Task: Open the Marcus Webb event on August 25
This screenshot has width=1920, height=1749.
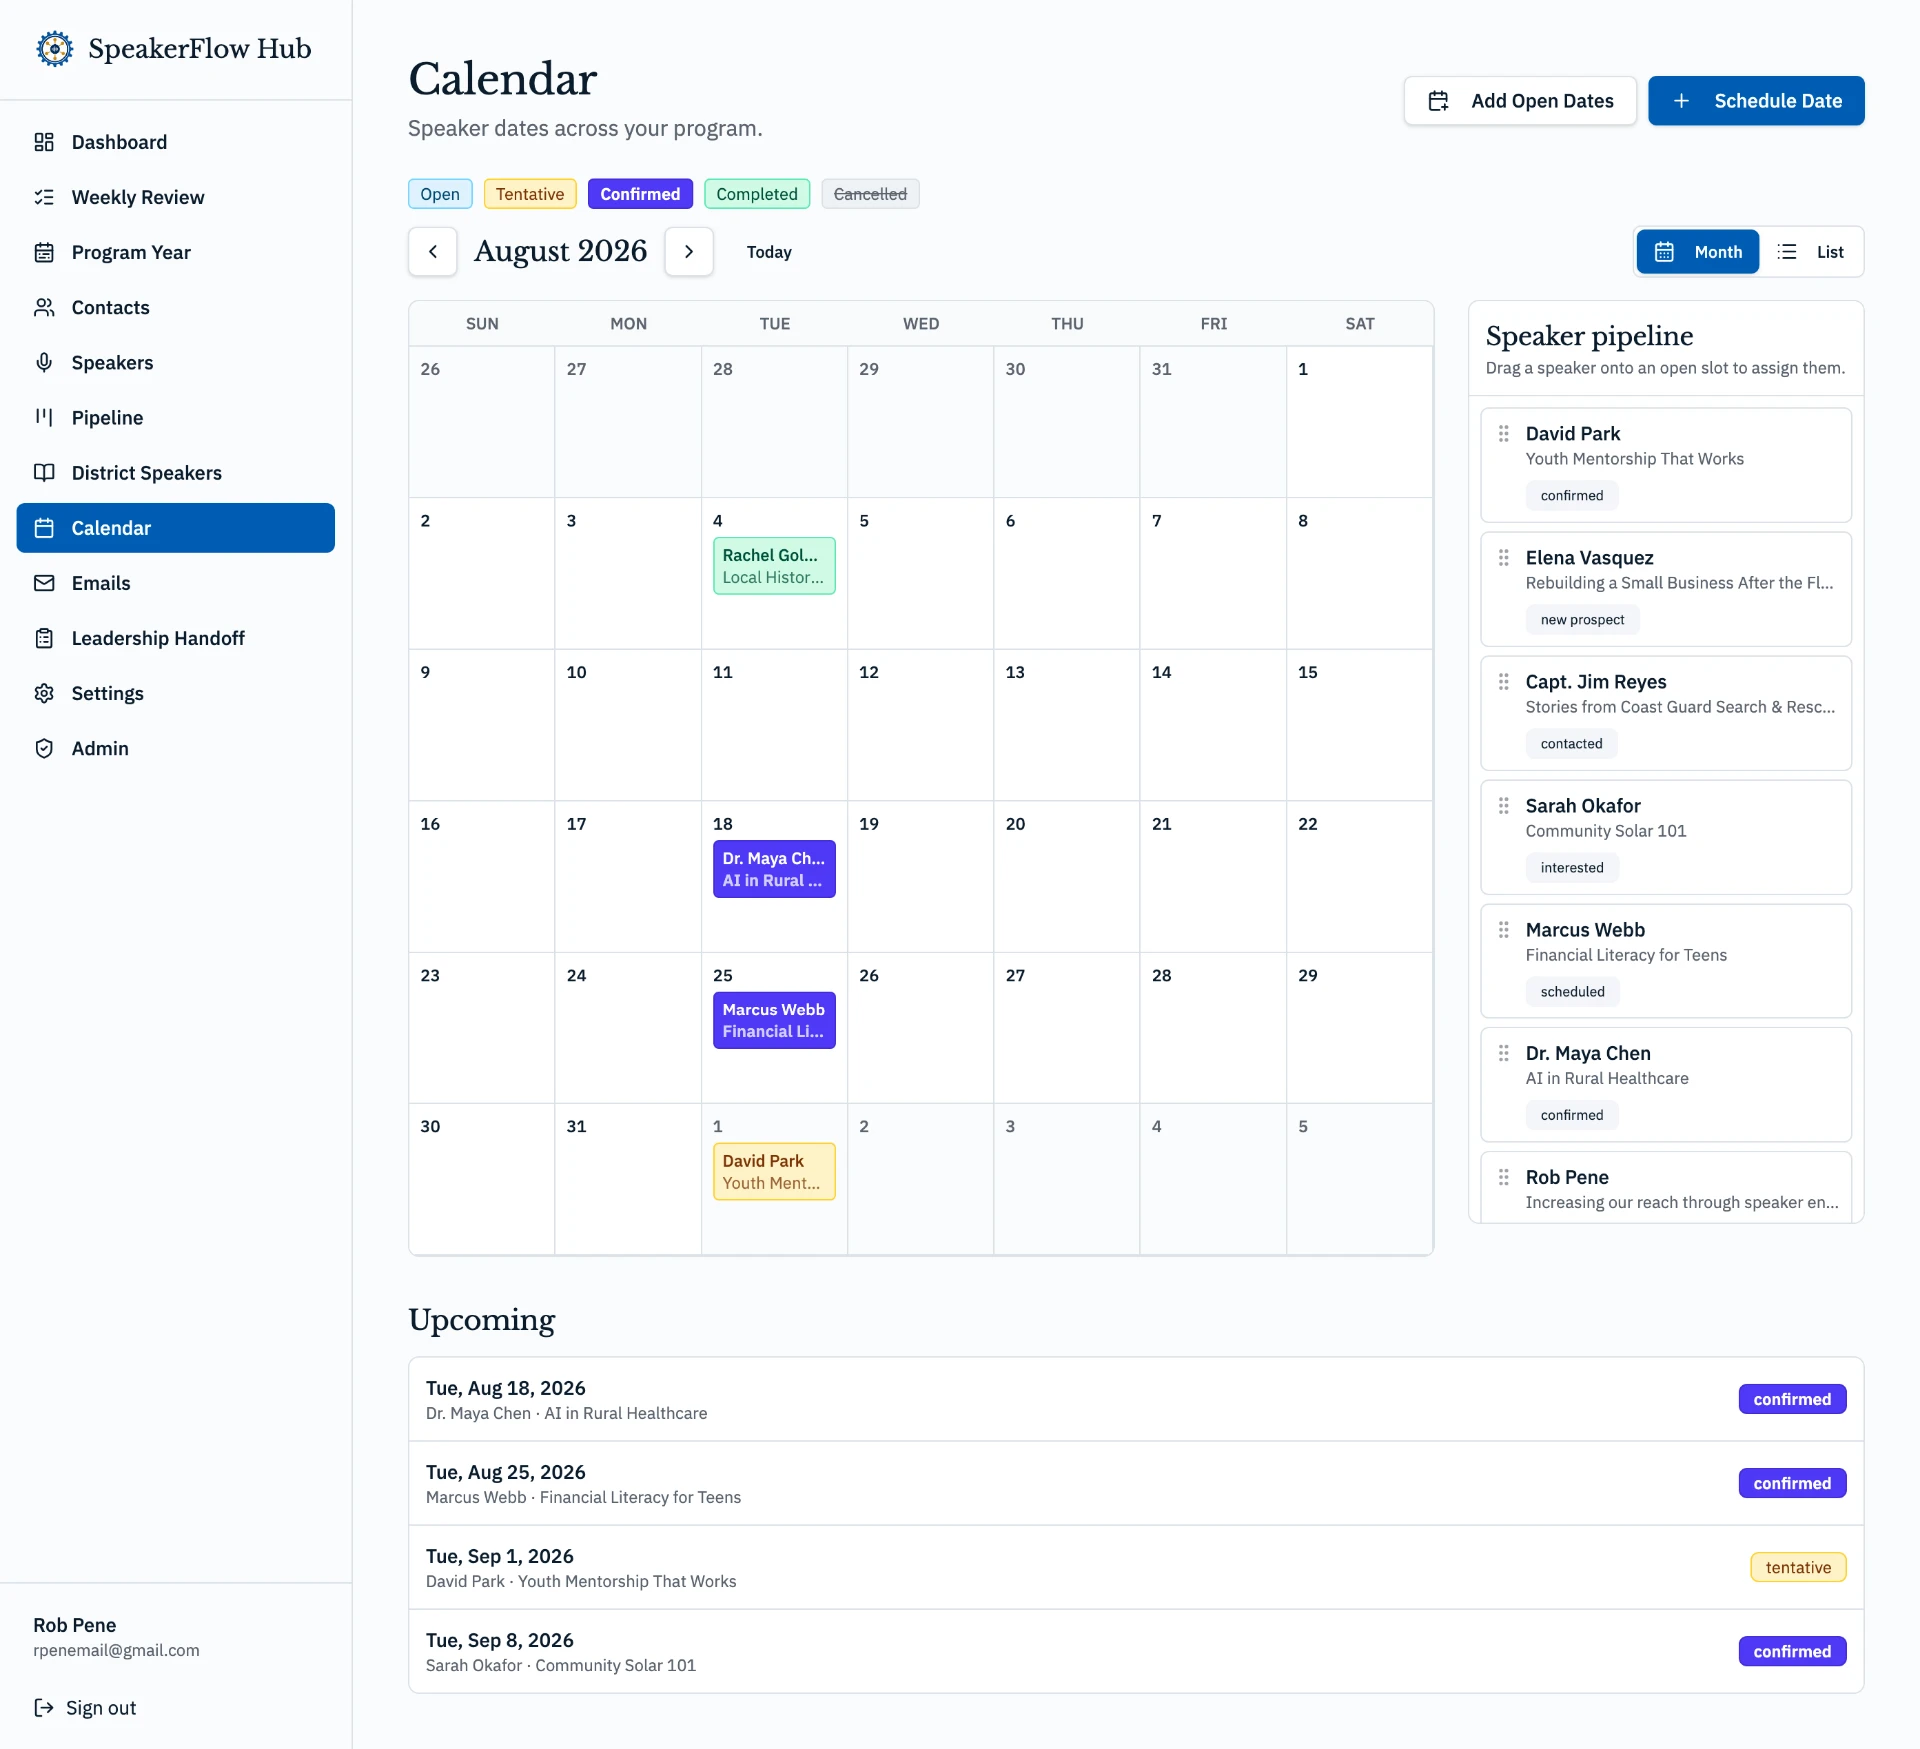Action: (x=774, y=1020)
